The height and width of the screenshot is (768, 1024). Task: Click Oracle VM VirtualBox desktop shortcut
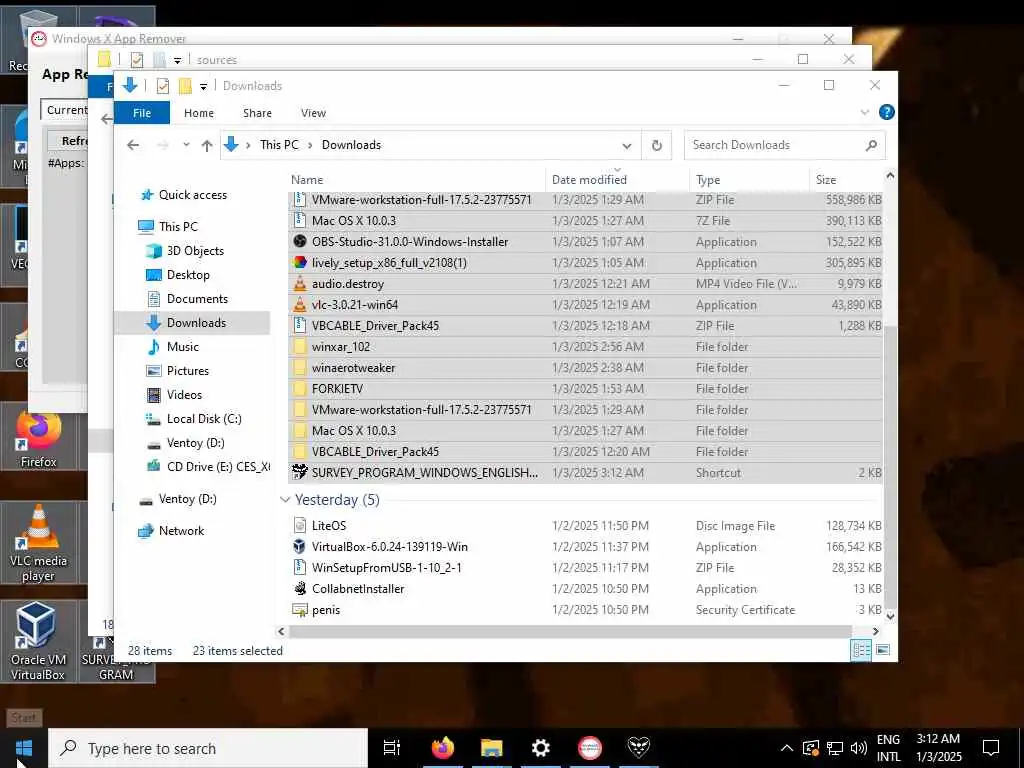pyautogui.click(x=37, y=642)
